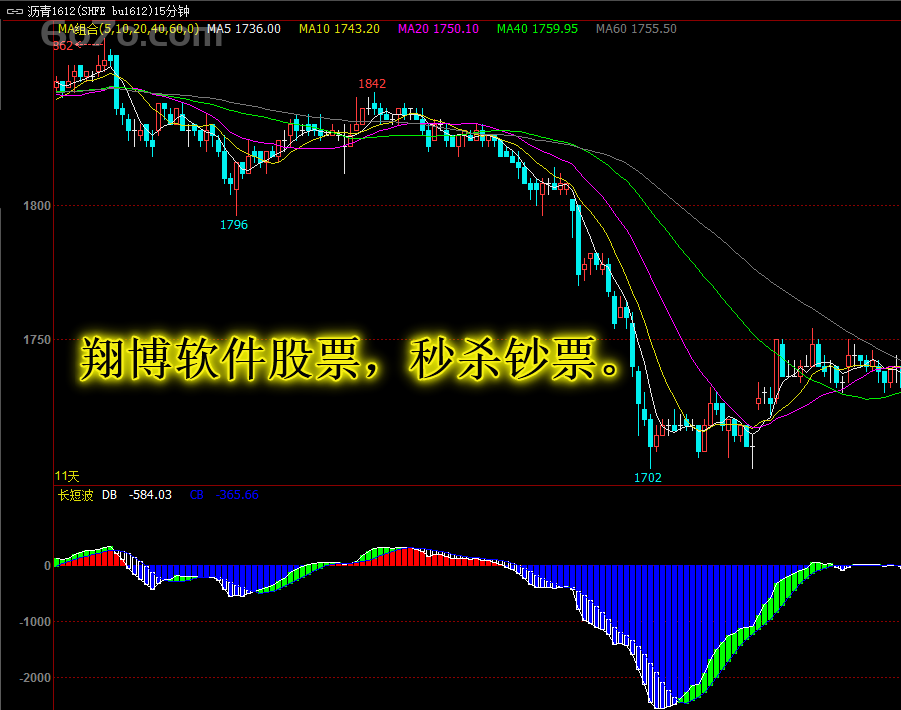Select the CB -365.66 indicator value

point(224,495)
